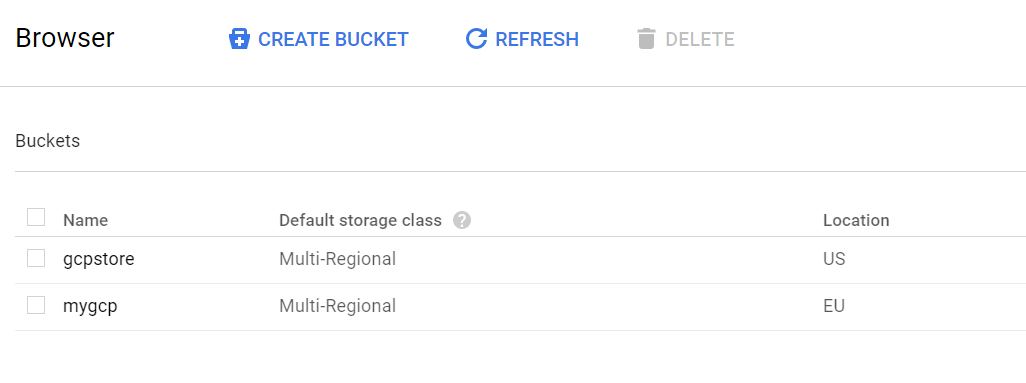Open the mygcp bucket
This screenshot has width=1026, height=383.
(x=90, y=306)
